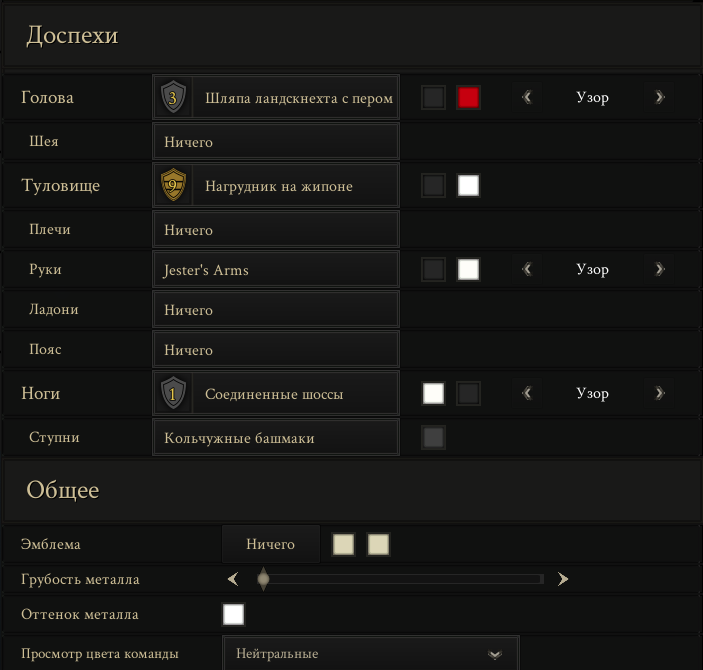Switch to next pattern for Ноги
Viewport: 703px width, 670px height.
click(x=659, y=393)
